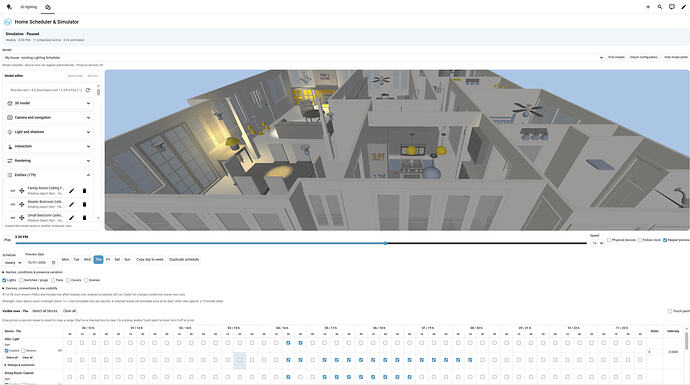This screenshot has width=690, height=385.
Task: Enable the Physical devices checkbox
Action: pyautogui.click(x=609, y=240)
